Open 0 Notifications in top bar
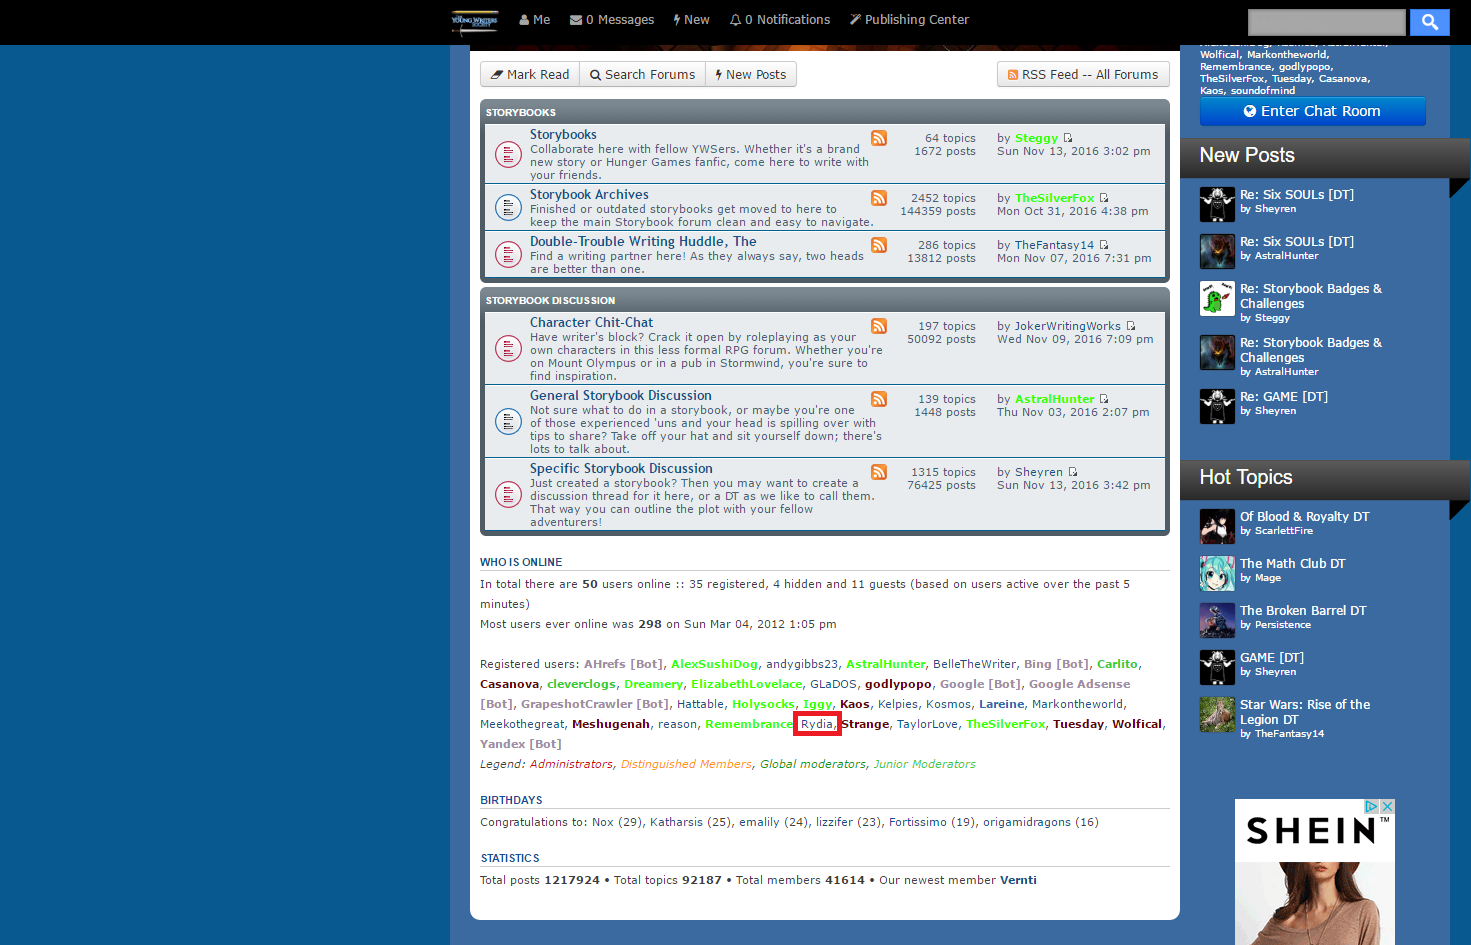The image size is (1471, 945). (x=780, y=20)
